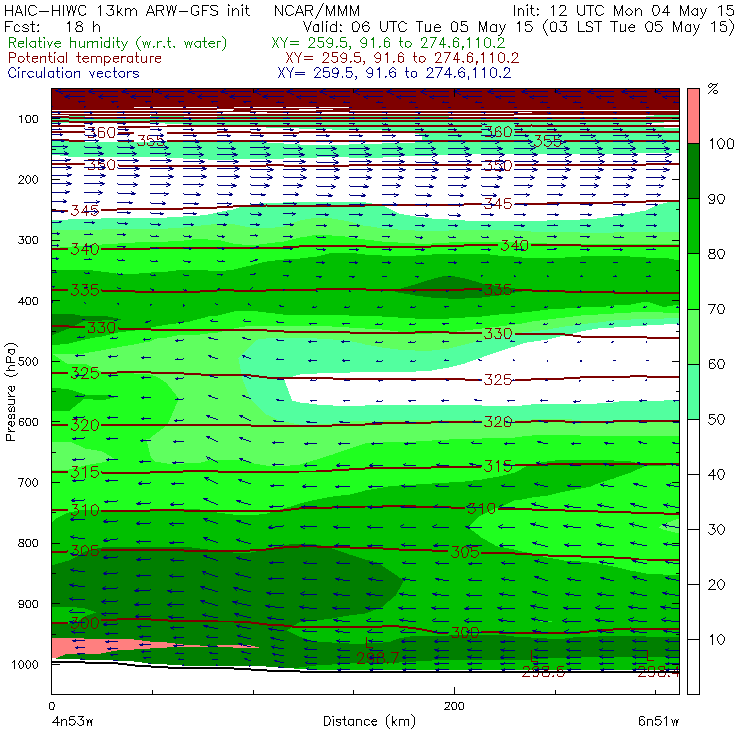Select the red 'Potential temperature' legend label

tap(85, 58)
